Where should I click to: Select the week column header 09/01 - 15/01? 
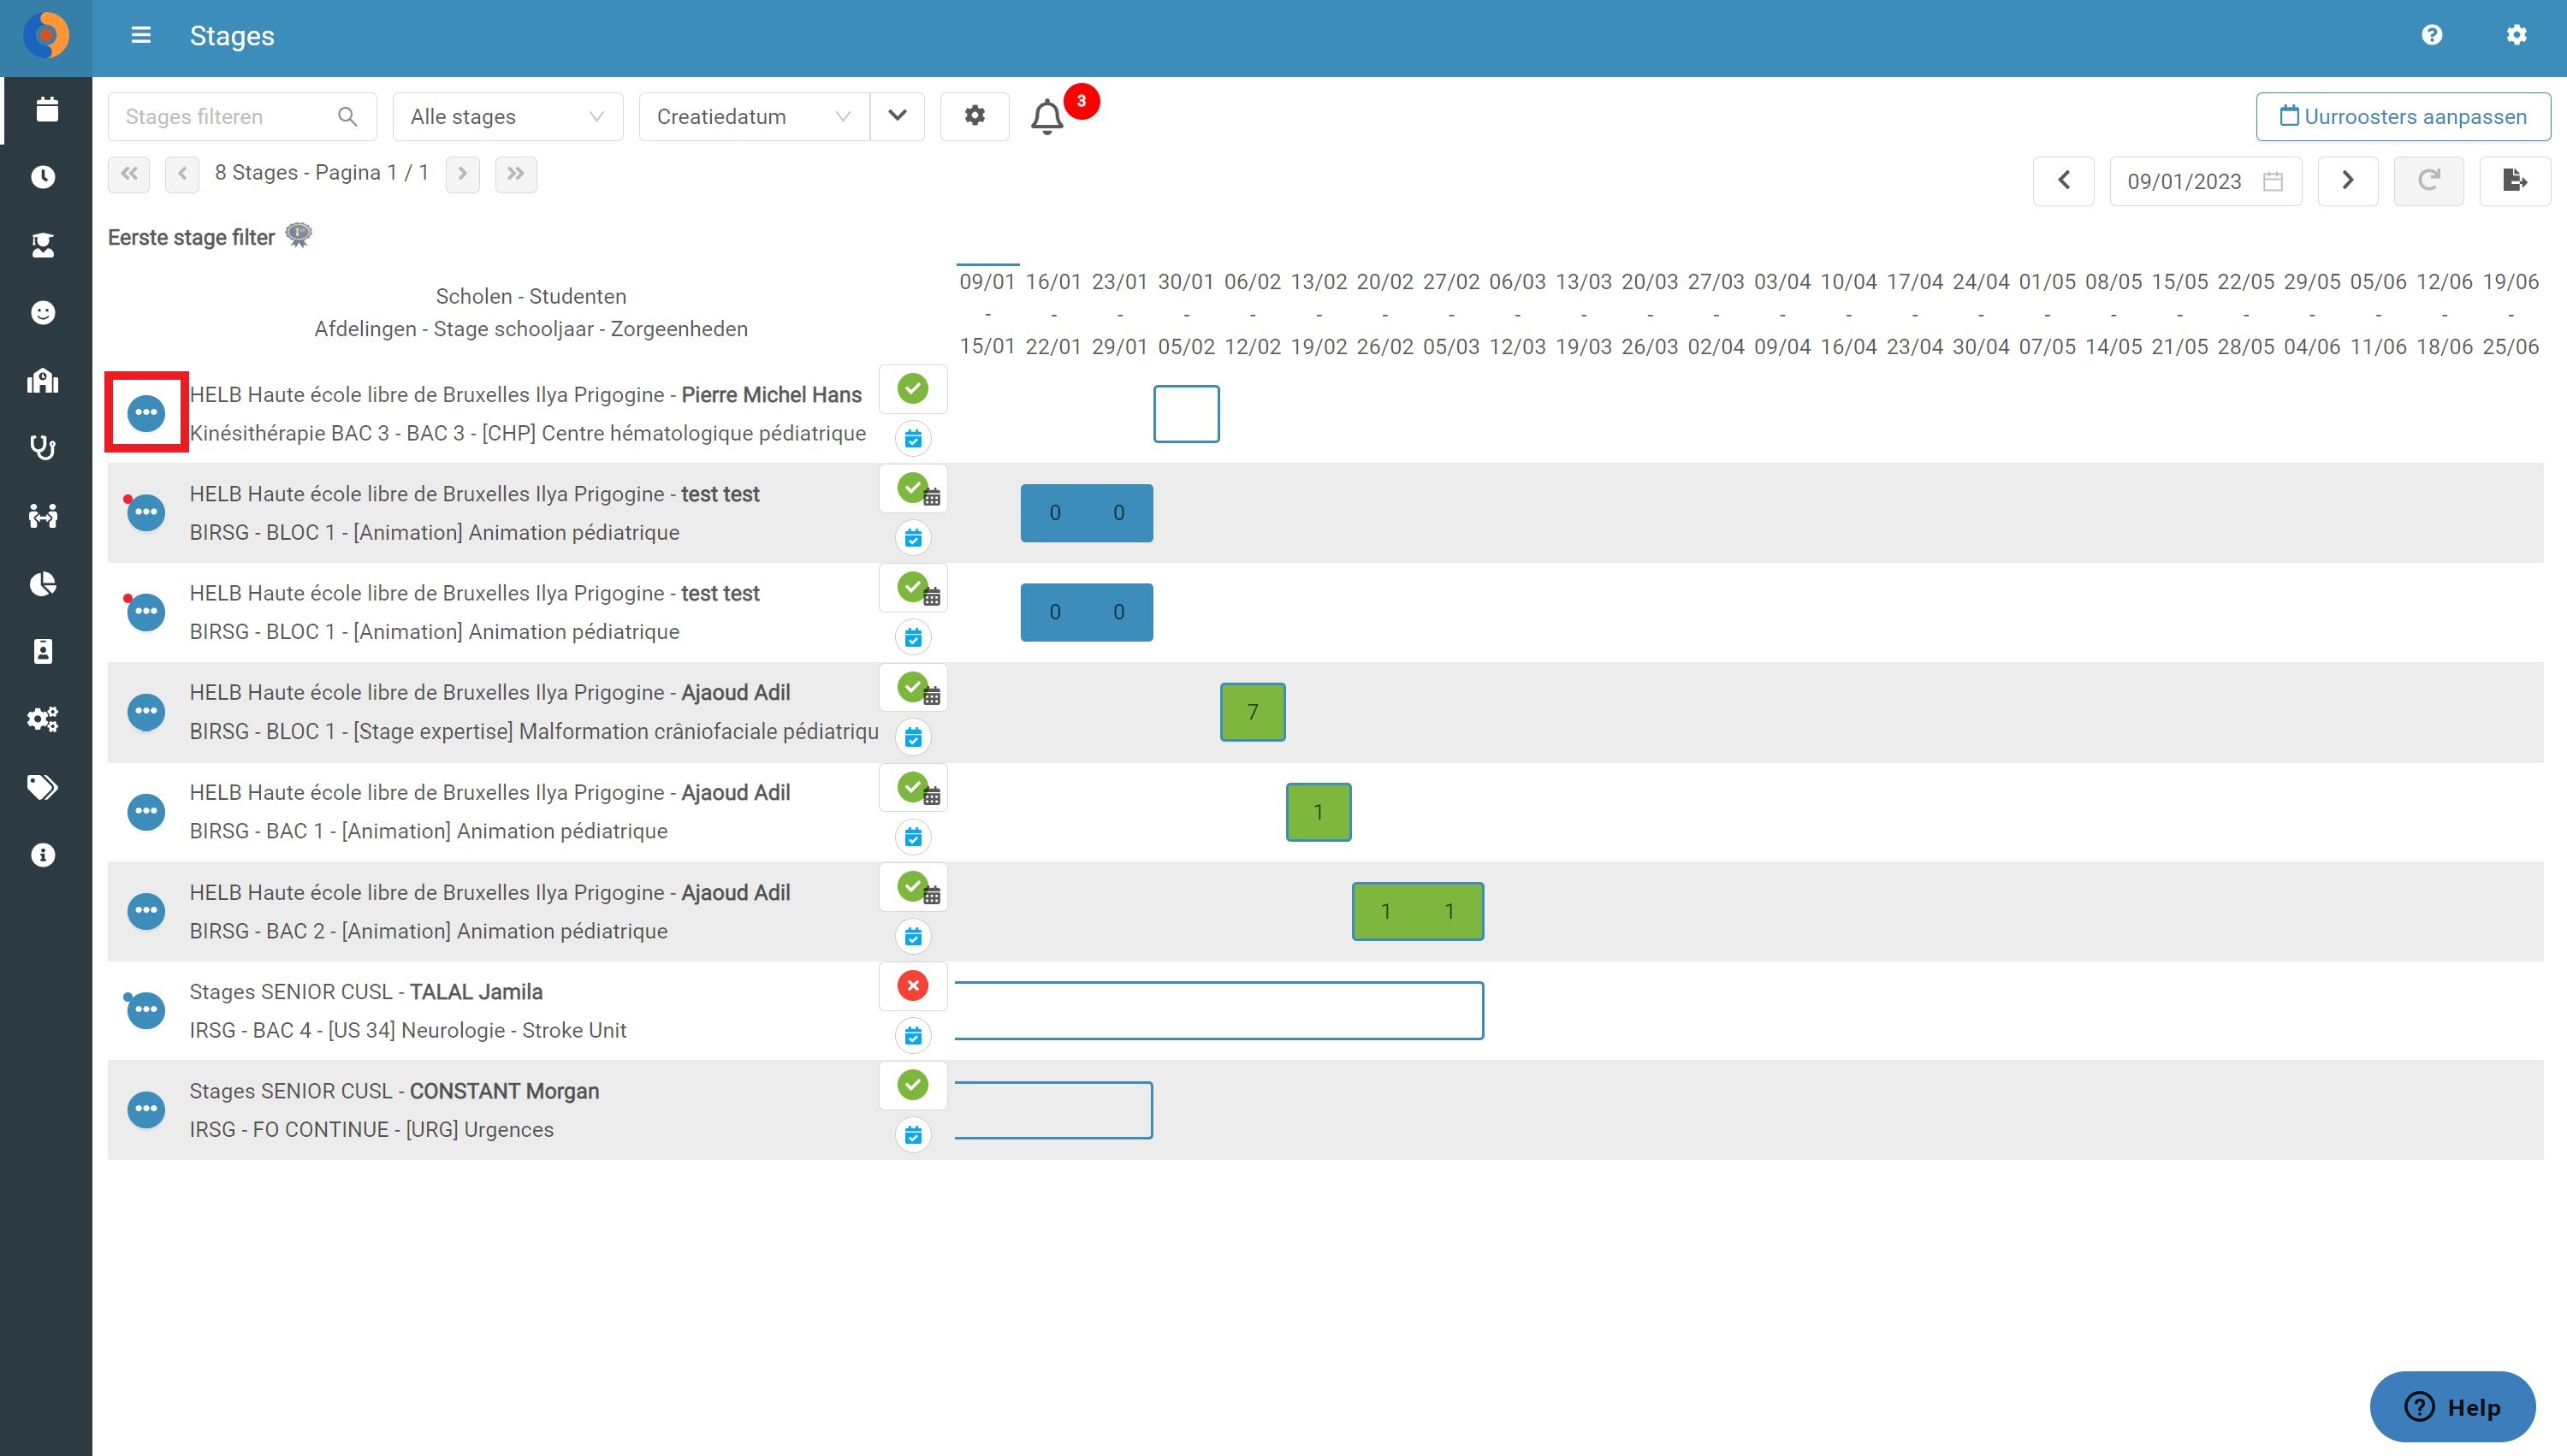coord(987,314)
